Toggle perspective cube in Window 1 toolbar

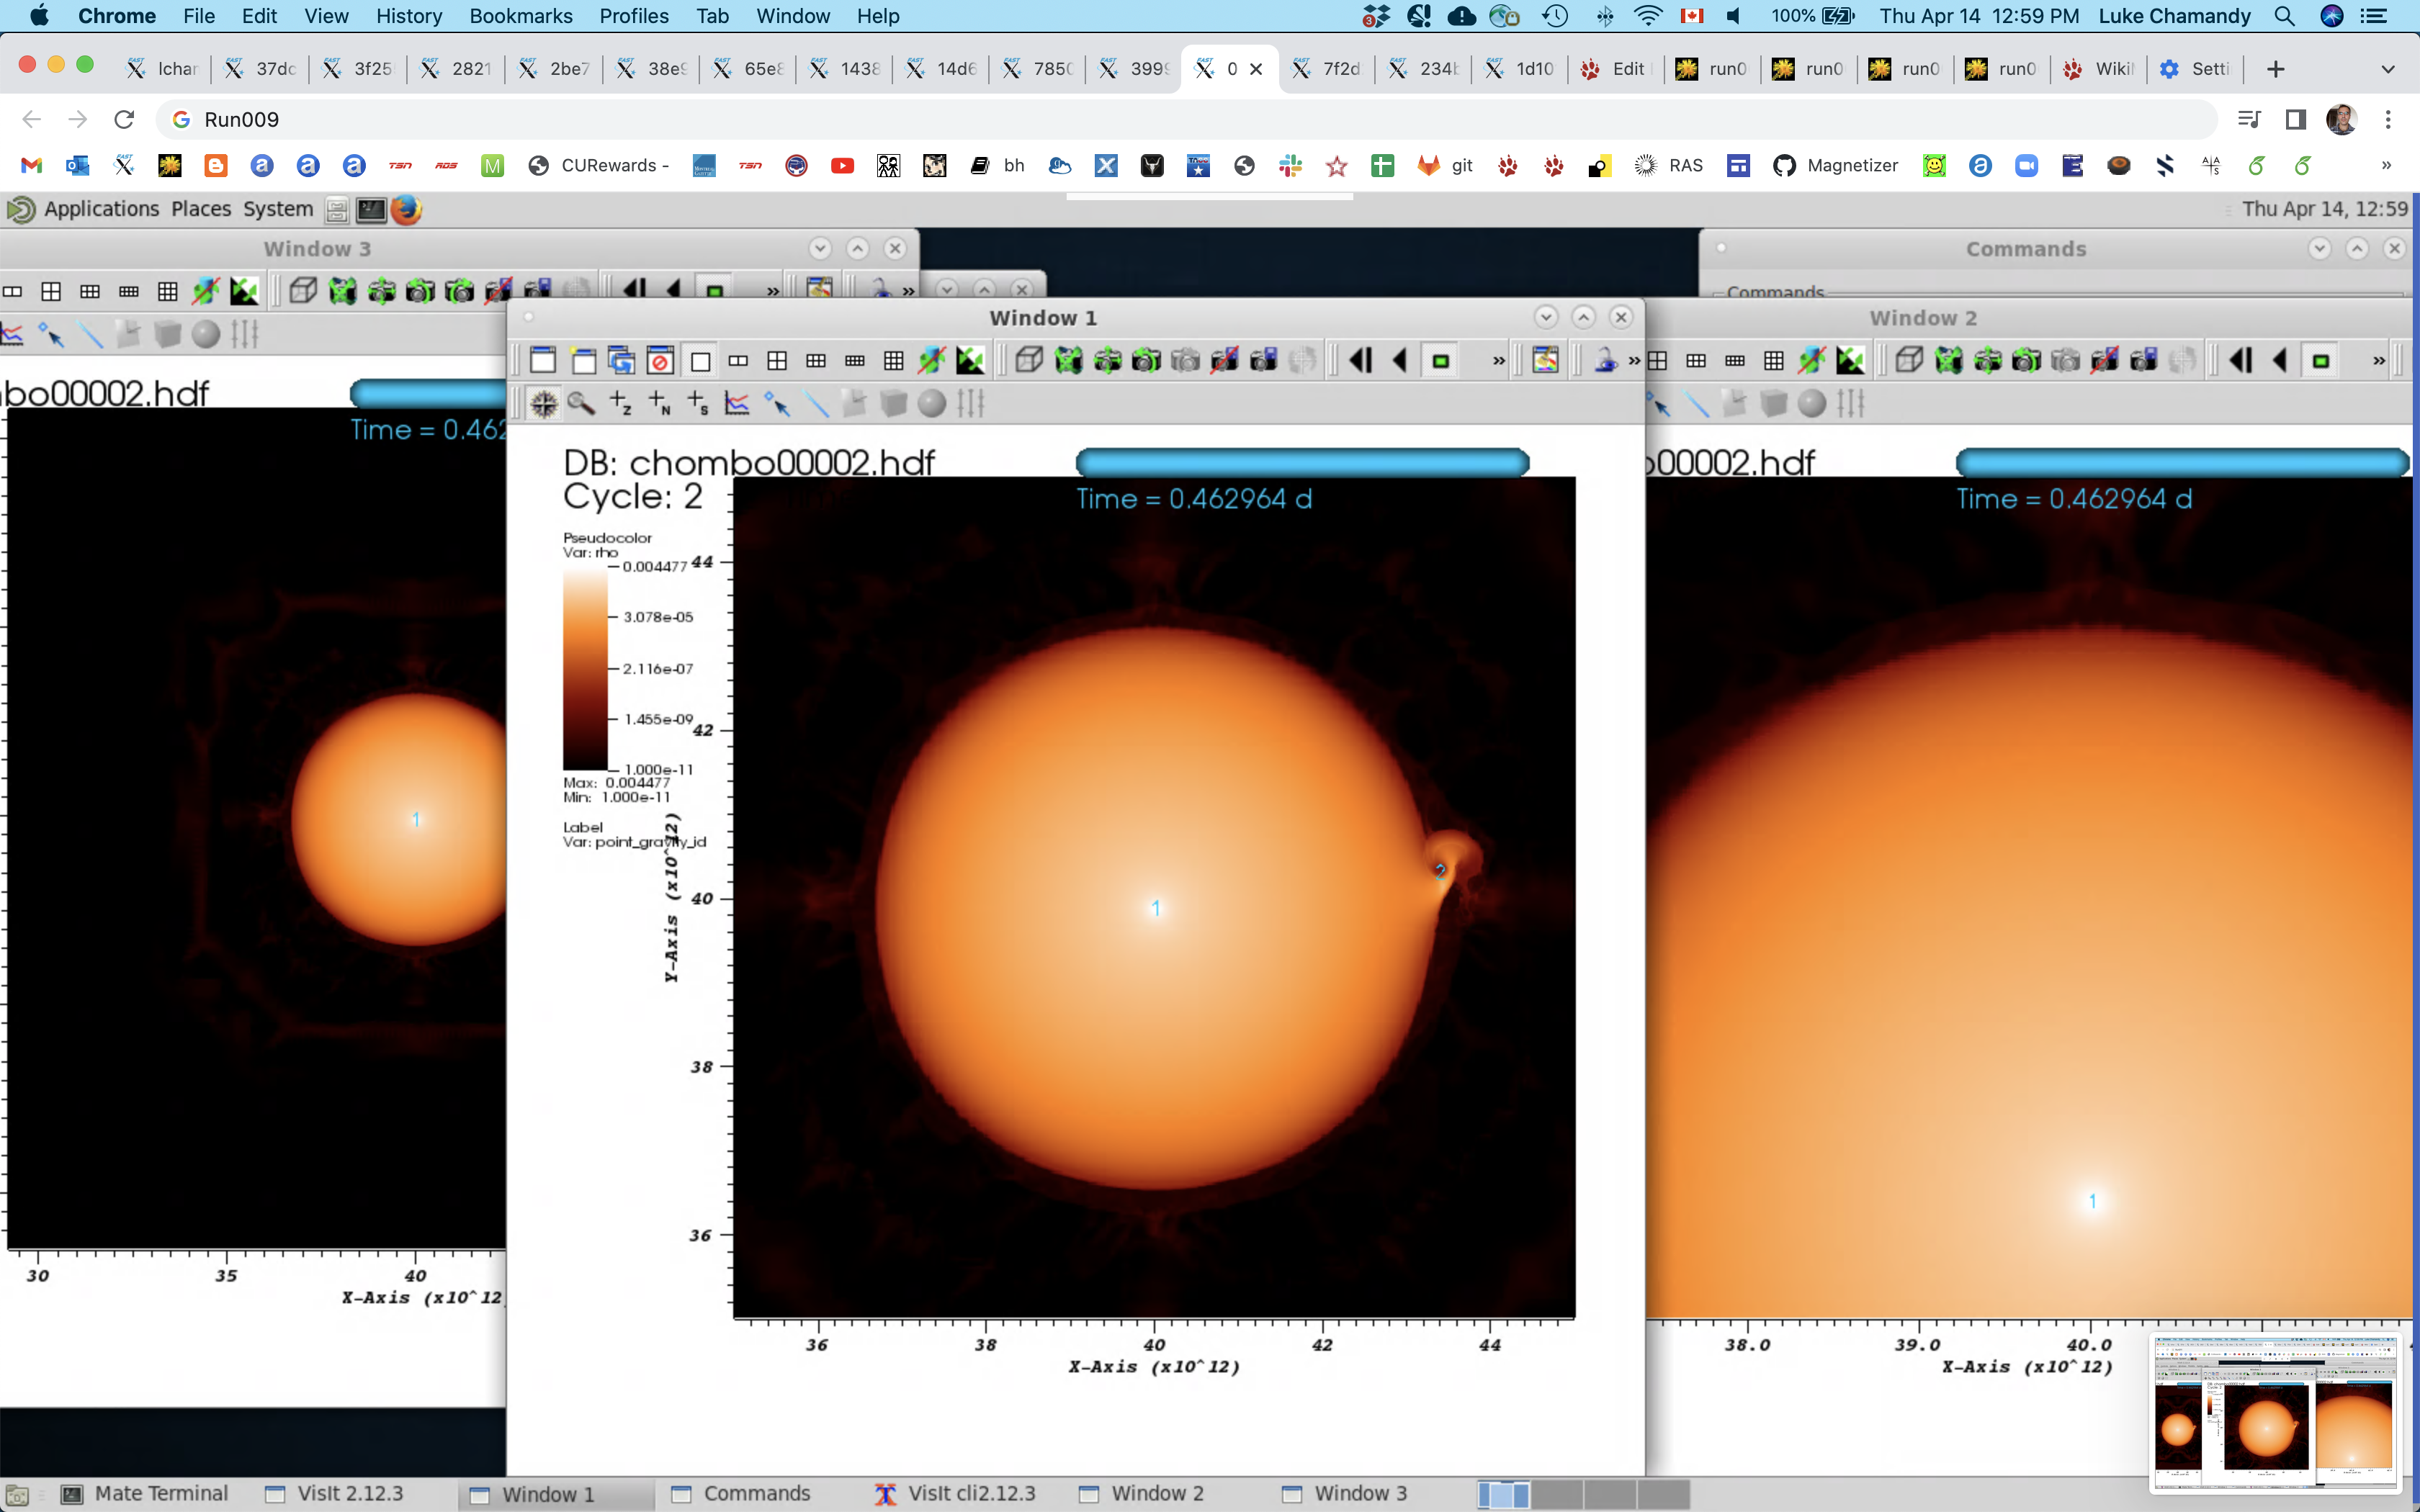coord(1029,361)
